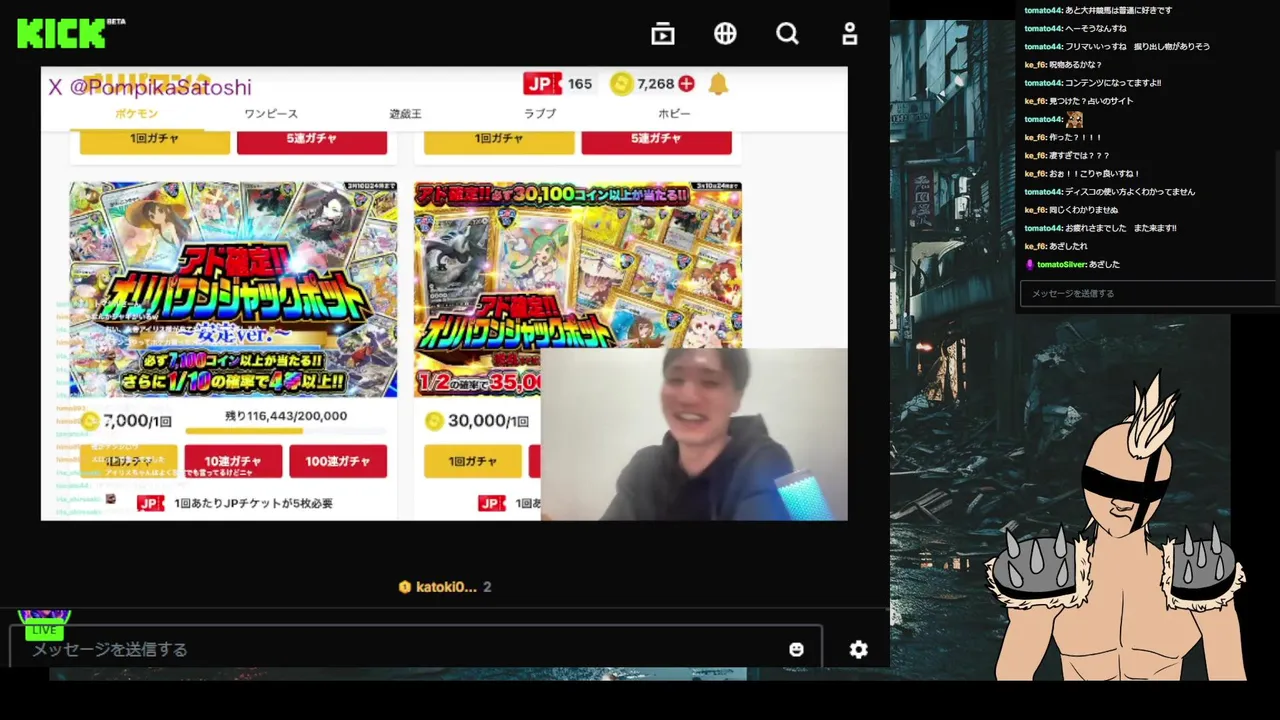Viewport: 1280px width, 720px height.
Task: Click message あと大井競馬は普通に好きです
Action: pos(1118,10)
